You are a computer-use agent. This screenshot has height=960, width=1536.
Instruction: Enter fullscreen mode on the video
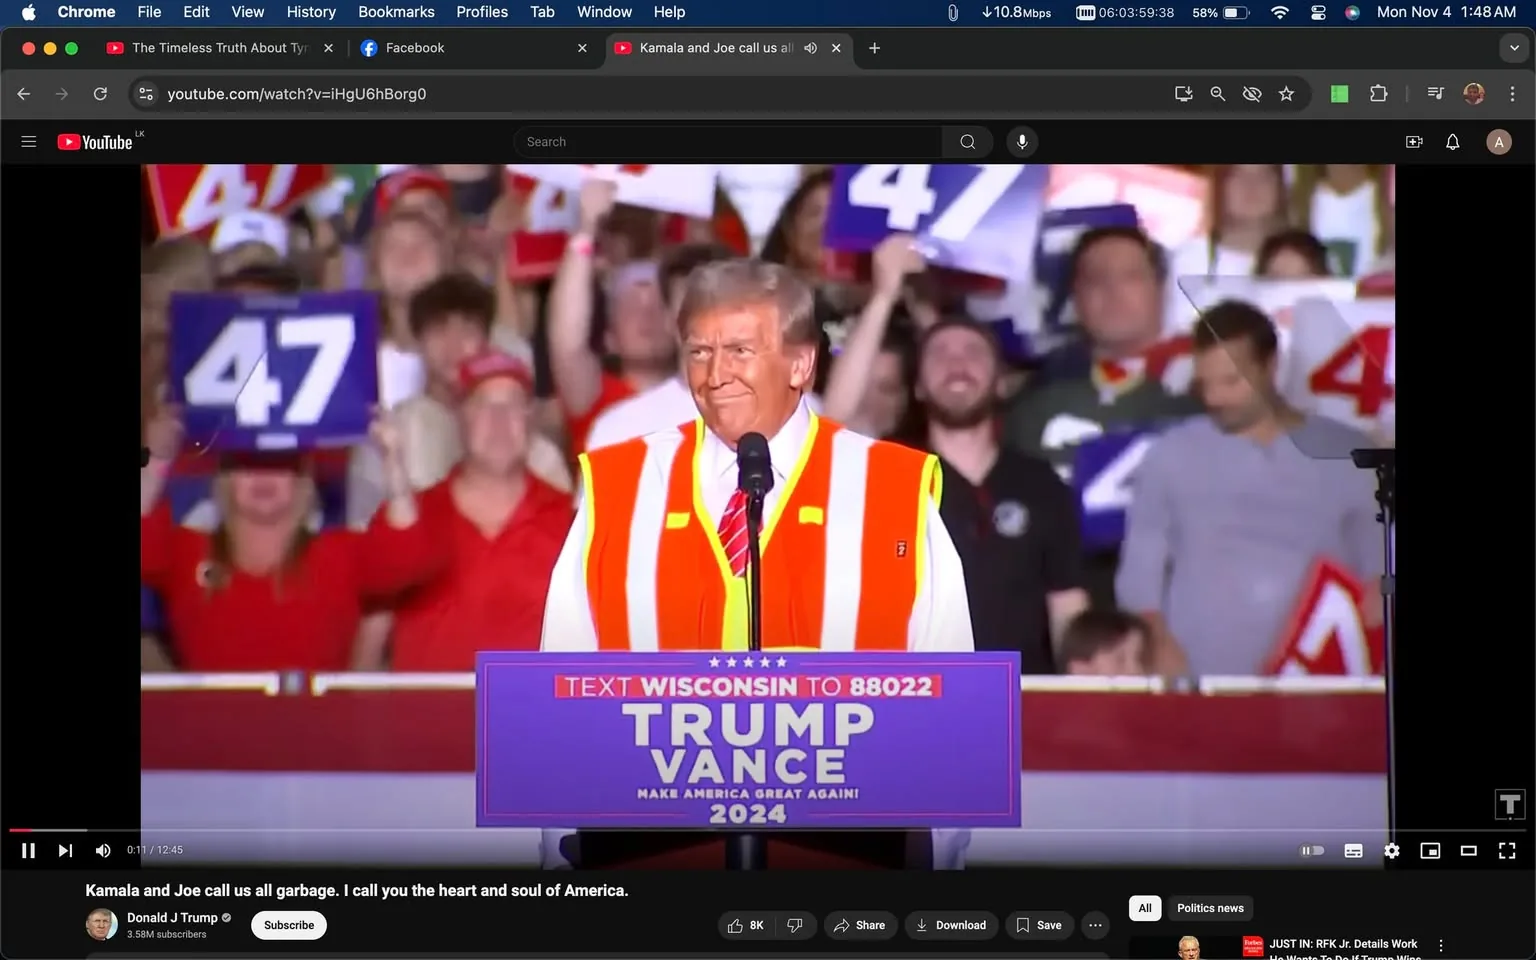coord(1506,850)
